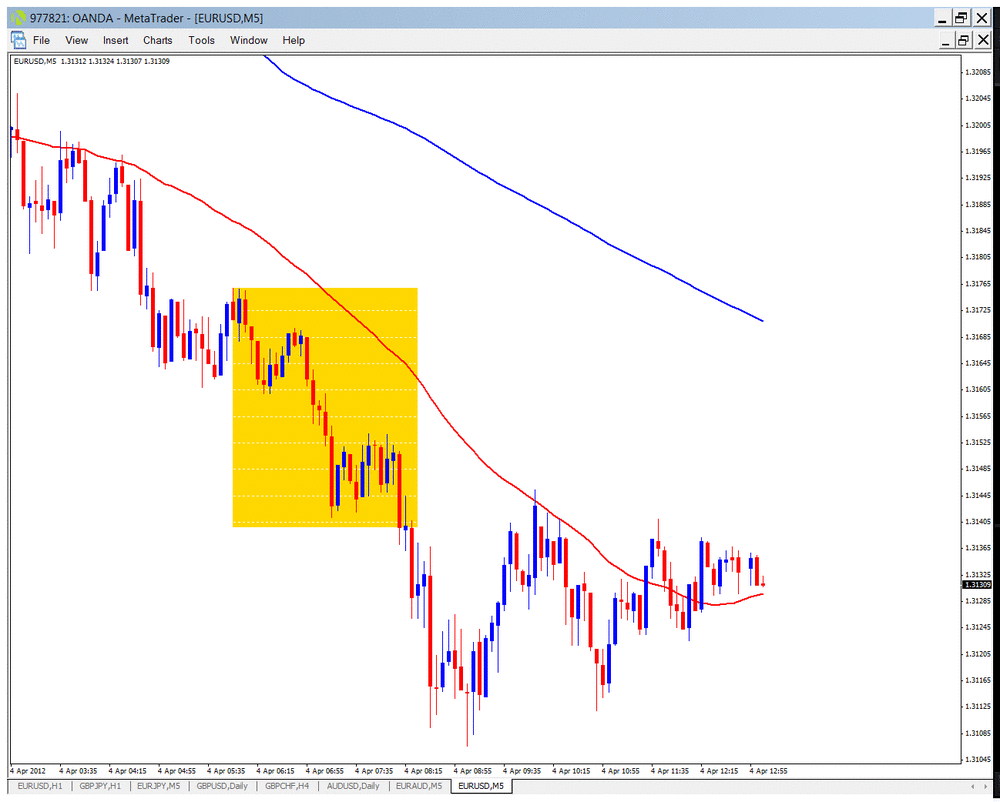The height and width of the screenshot is (802, 1000).
Task: Minimize the inner chart window
Action: click(x=945, y=41)
